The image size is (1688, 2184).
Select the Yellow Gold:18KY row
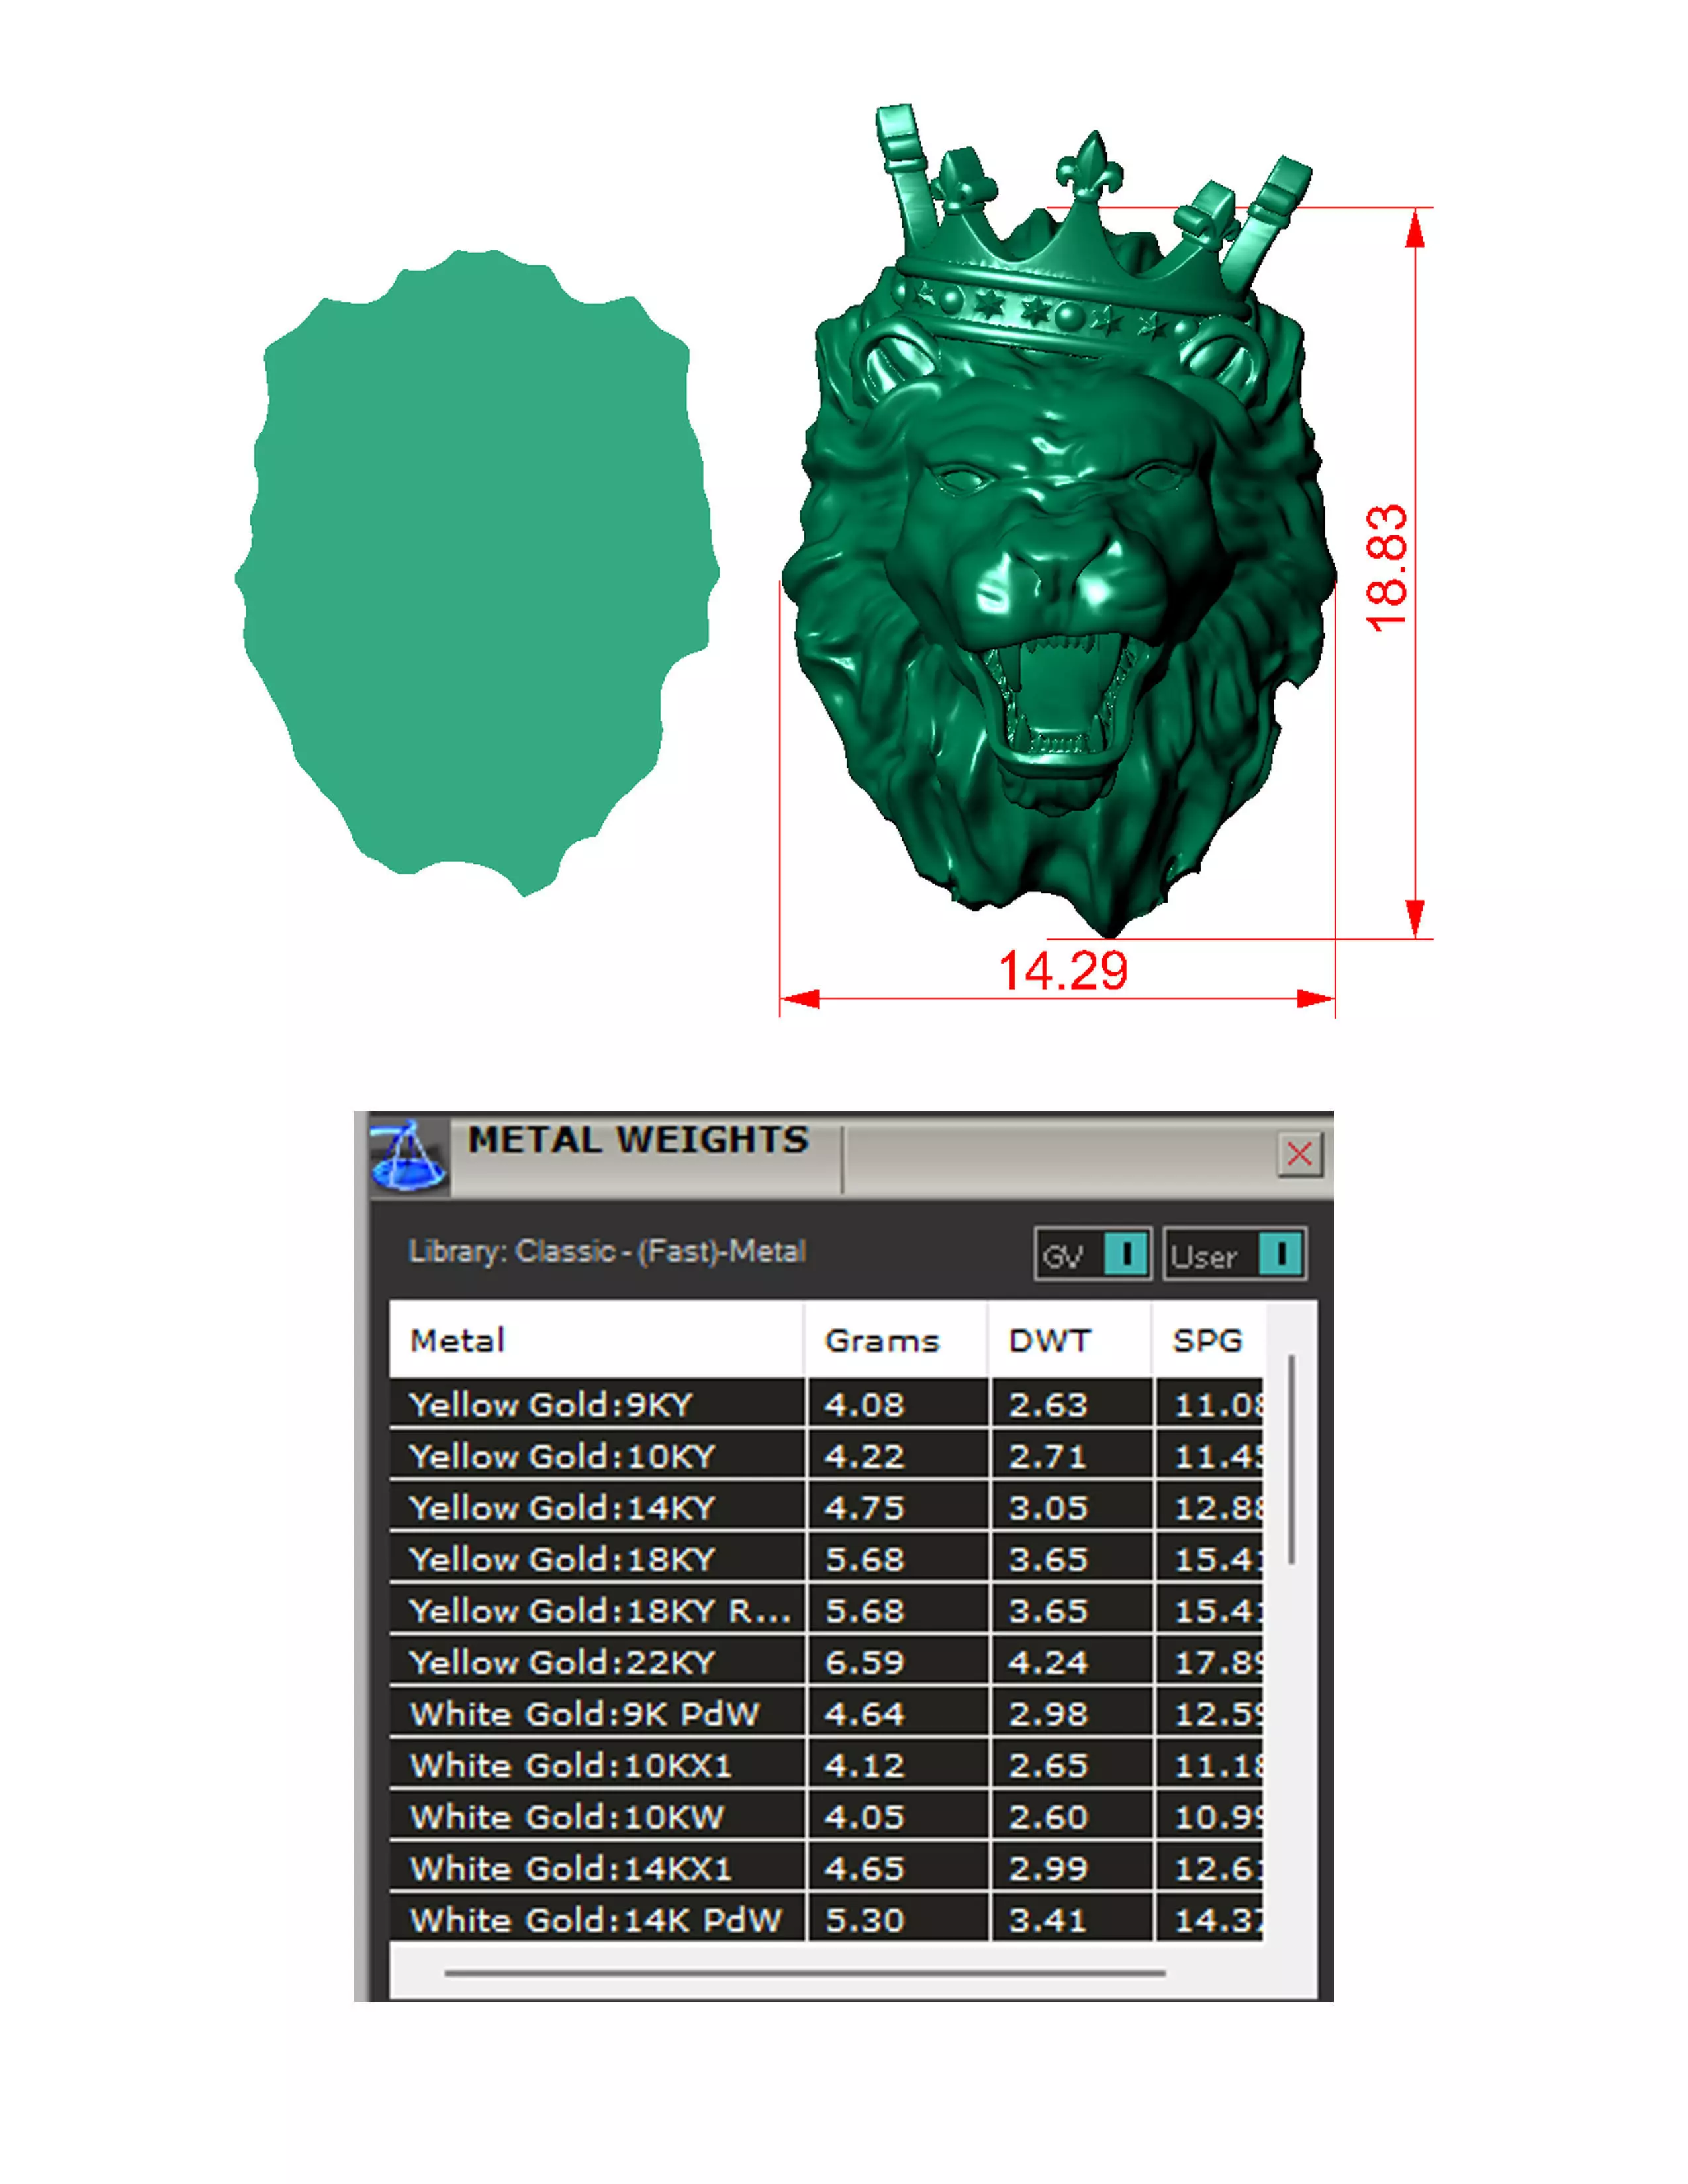point(826,1559)
